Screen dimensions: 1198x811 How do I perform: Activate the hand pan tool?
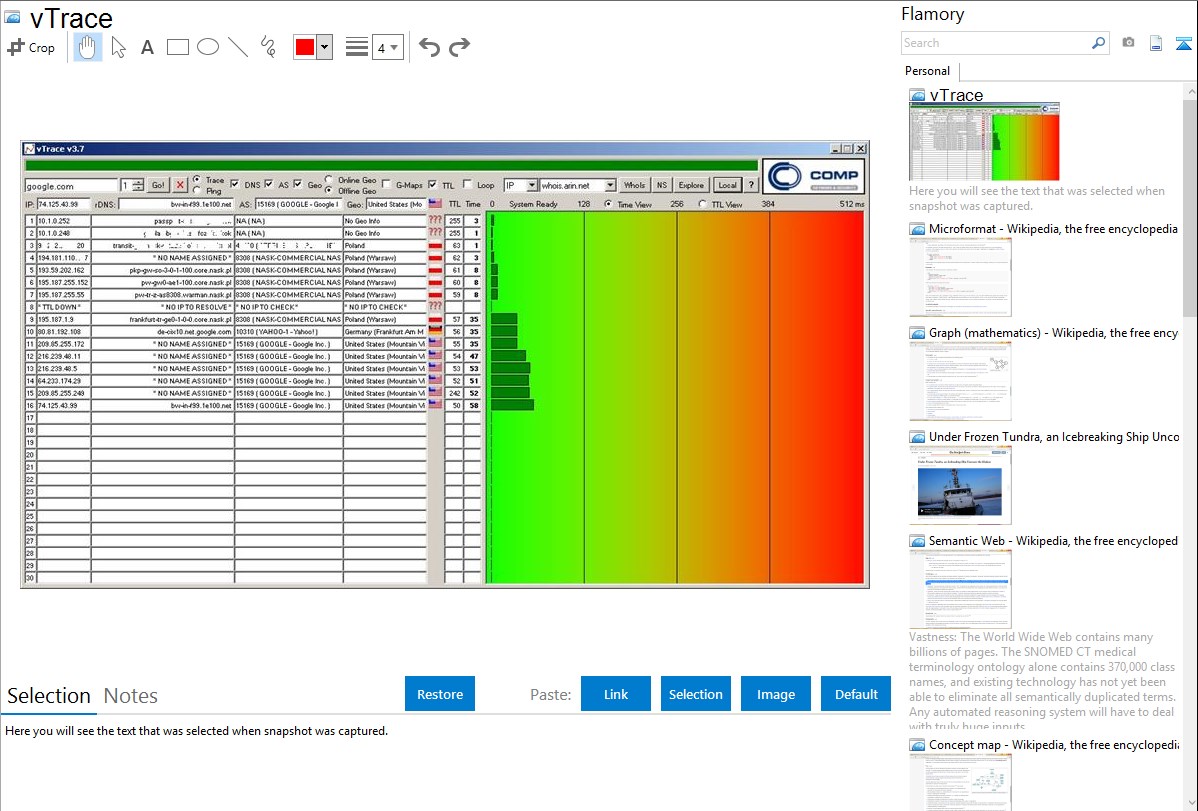pyautogui.click(x=87, y=47)
